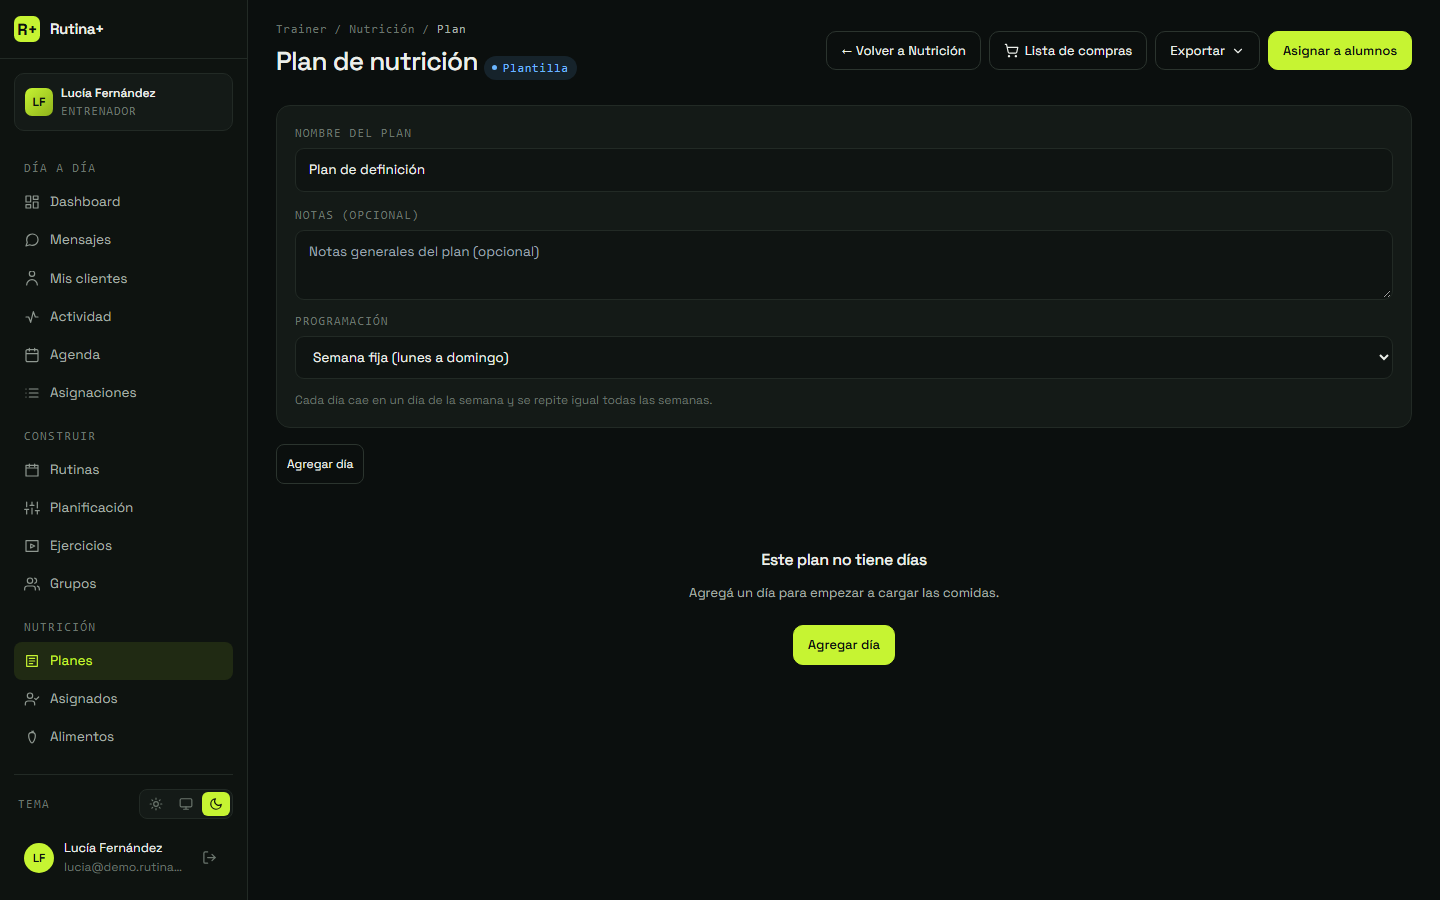1440x900 pixels.
Task: Click the Actividad pulse icon
Action: click(x=32, y=317)
